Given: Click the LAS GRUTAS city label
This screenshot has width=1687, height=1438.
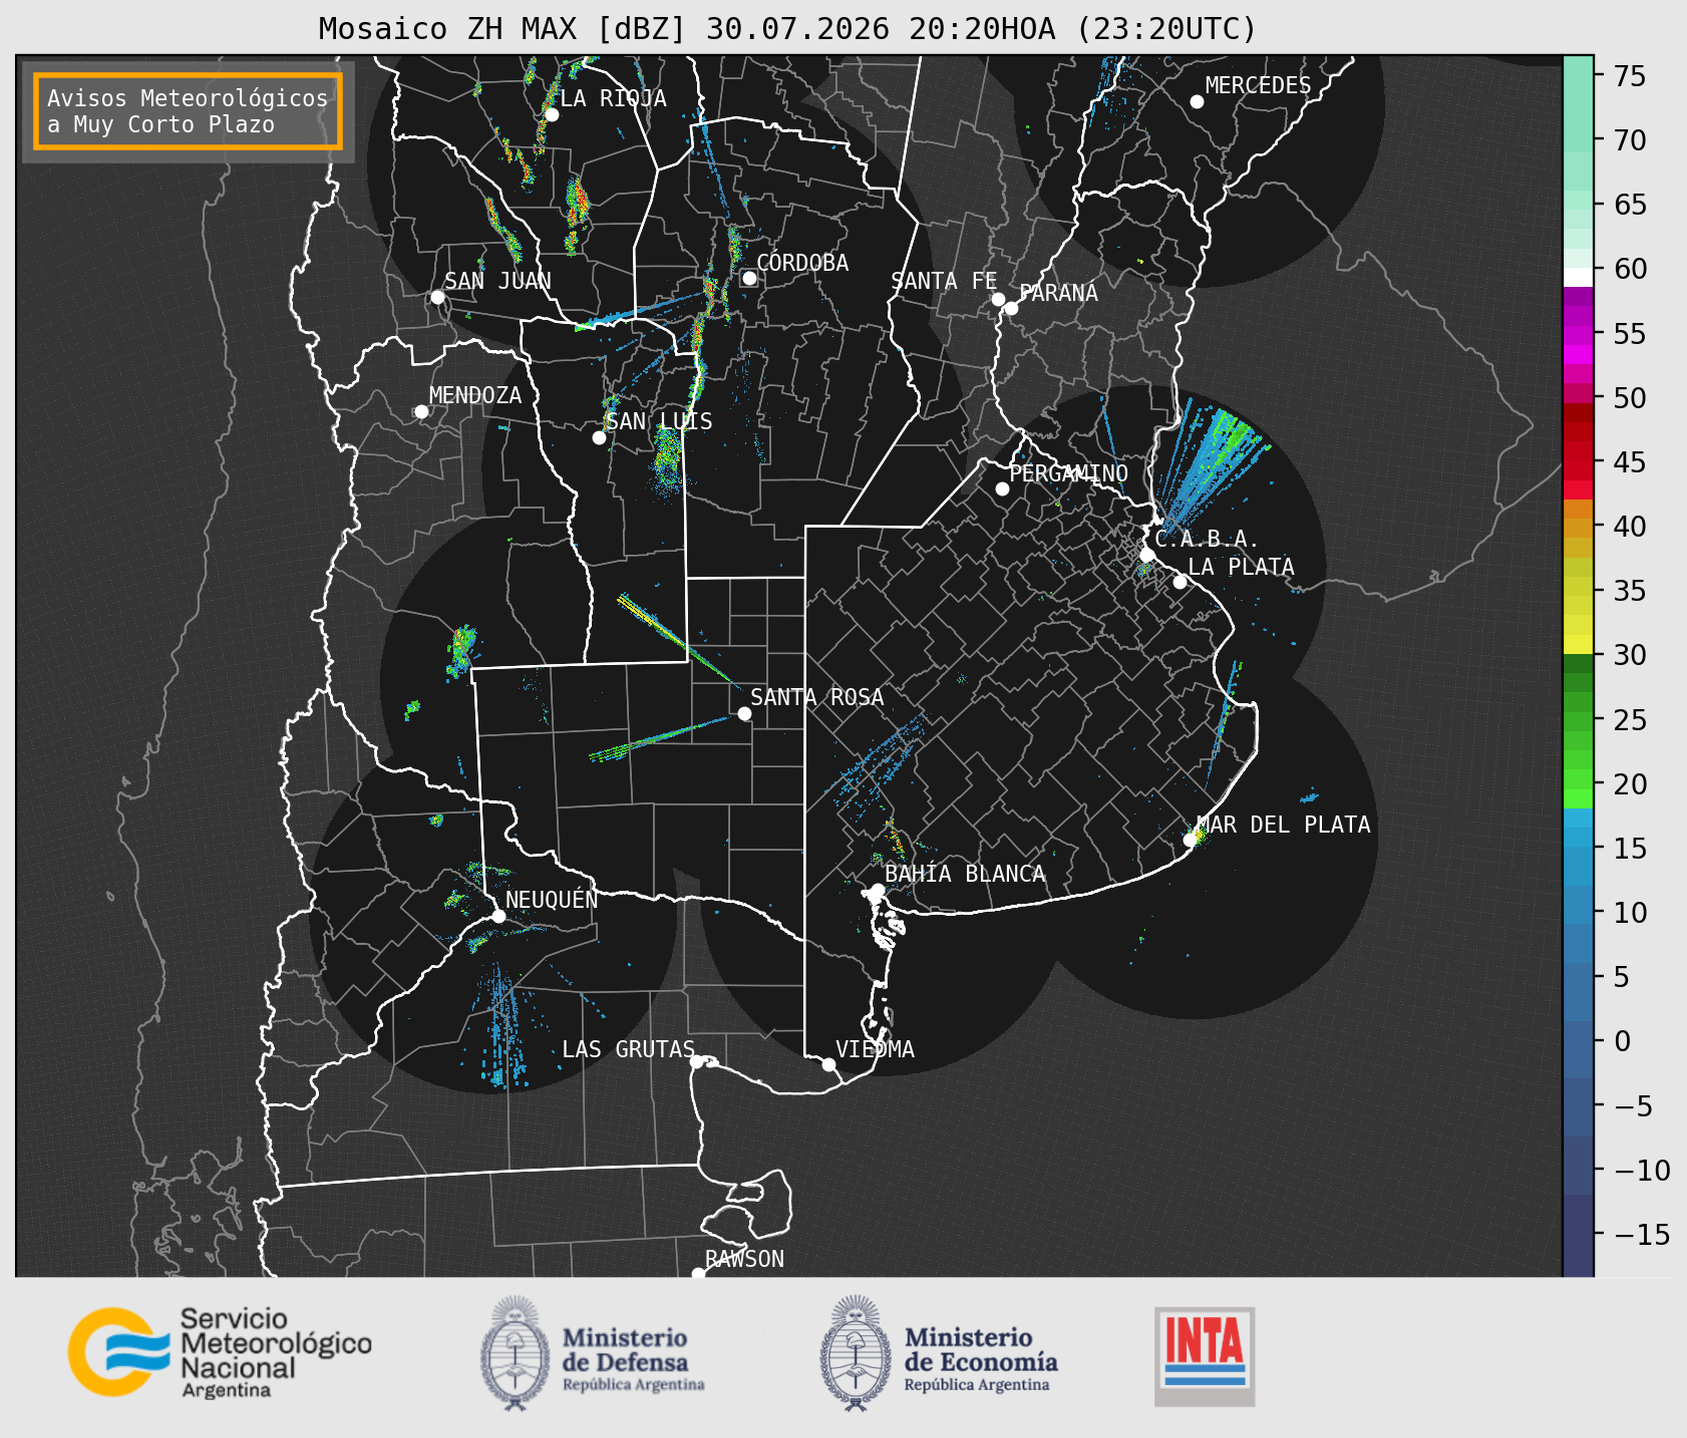Looking at the screenshot, I should 628,1049.
